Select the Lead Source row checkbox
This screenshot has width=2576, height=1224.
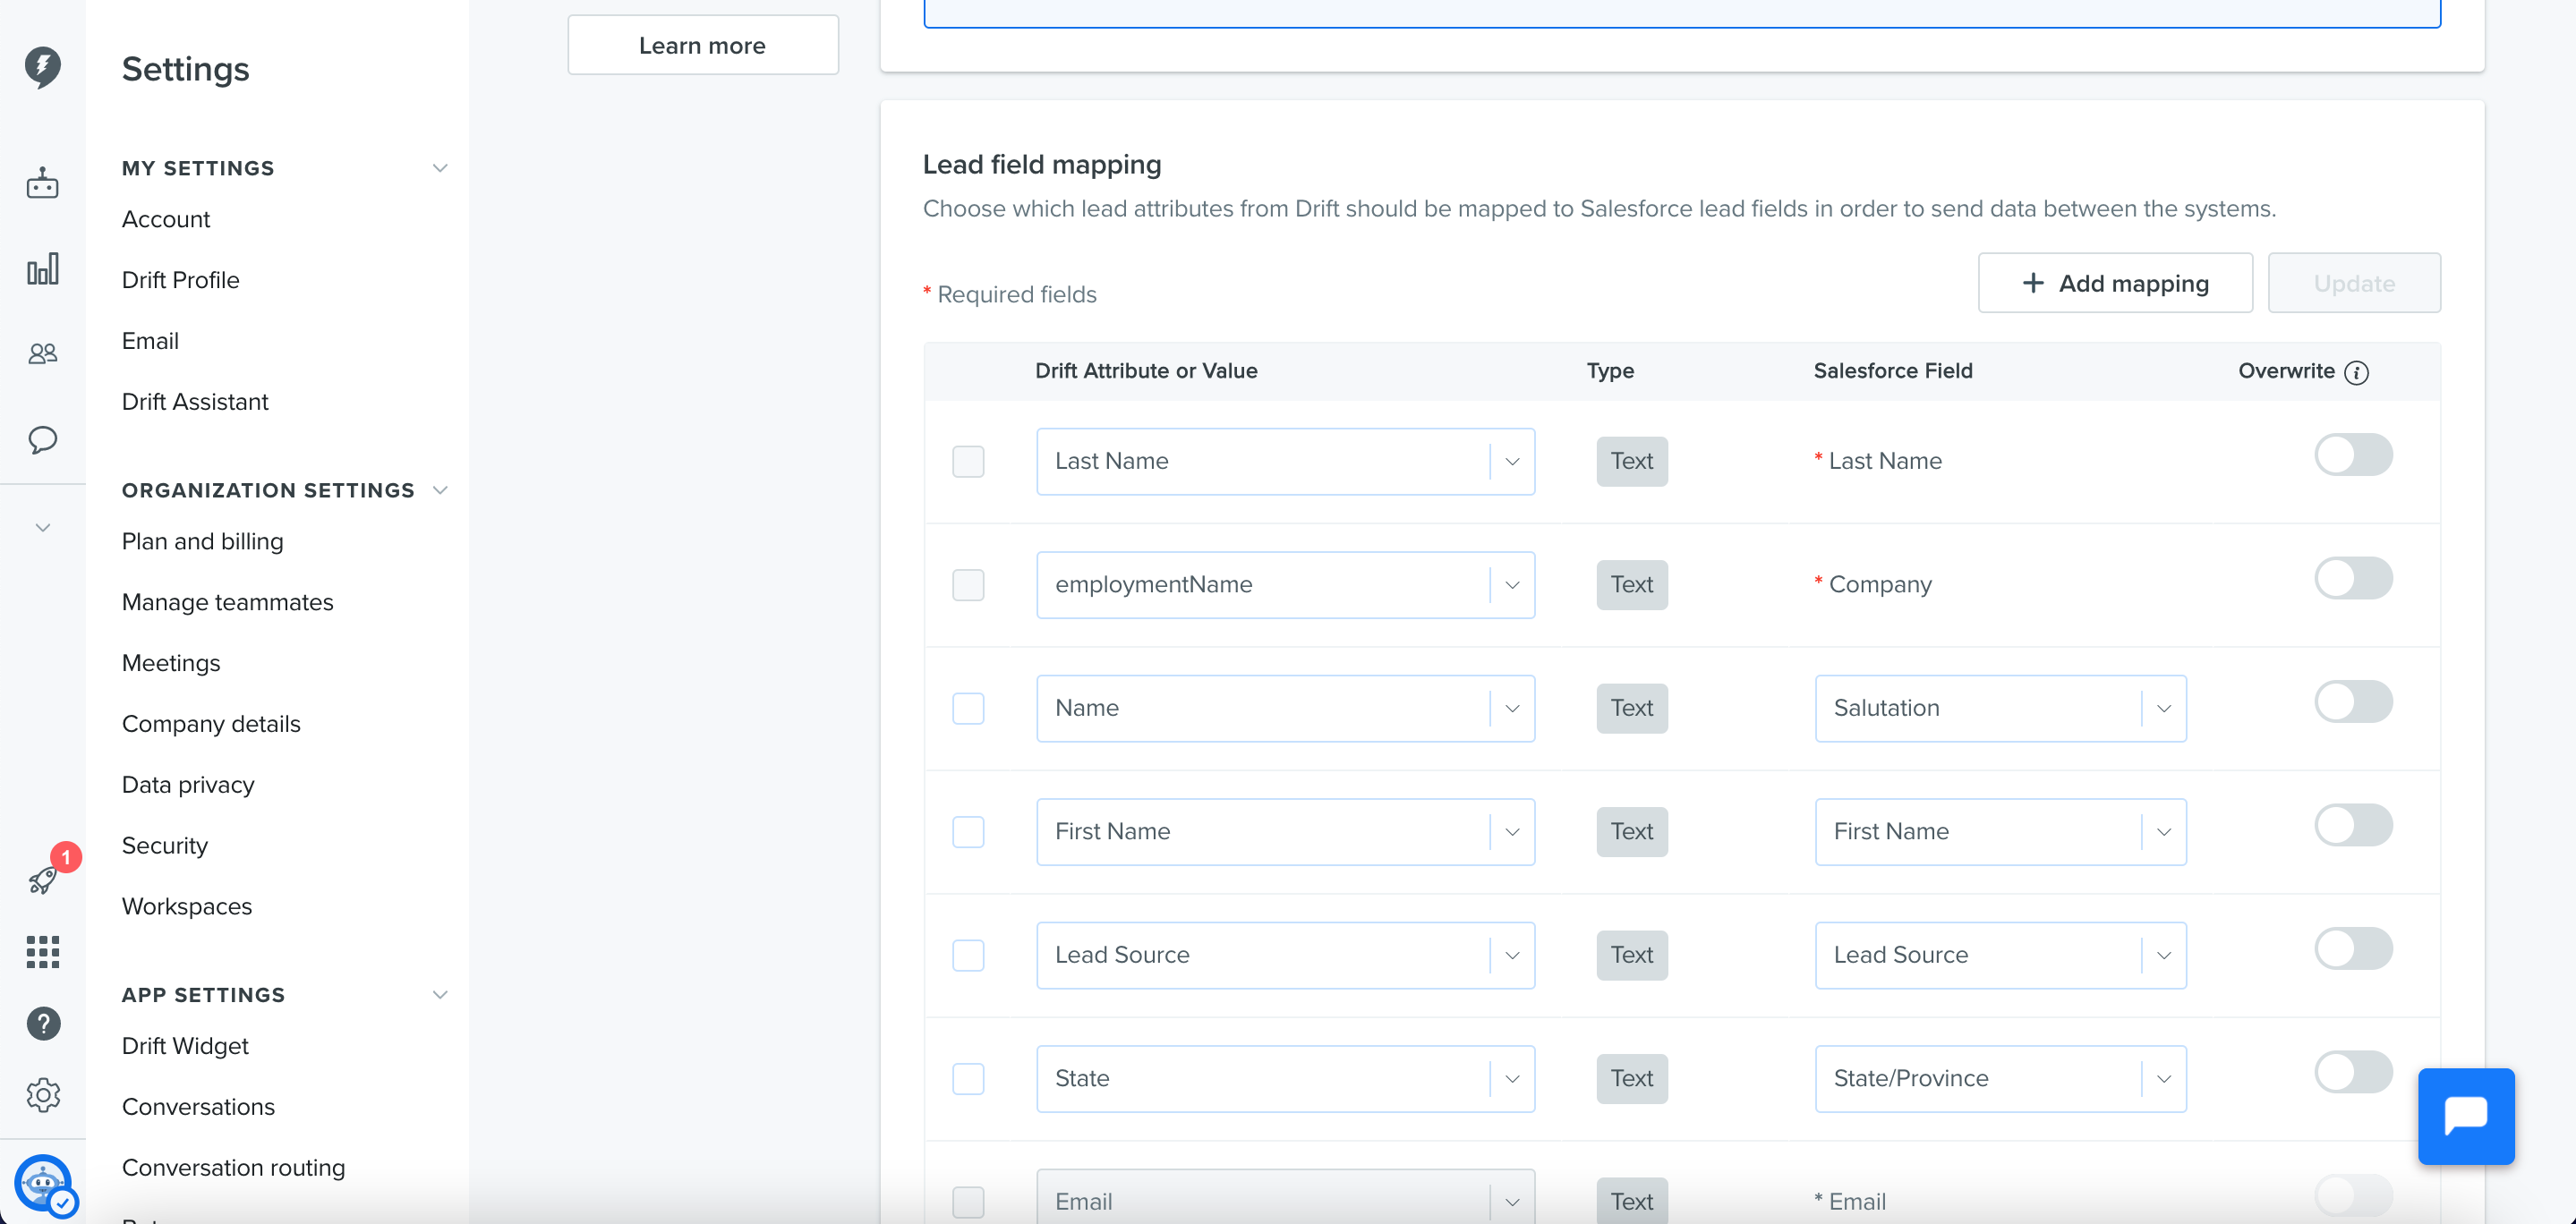(x=967, y=955)
